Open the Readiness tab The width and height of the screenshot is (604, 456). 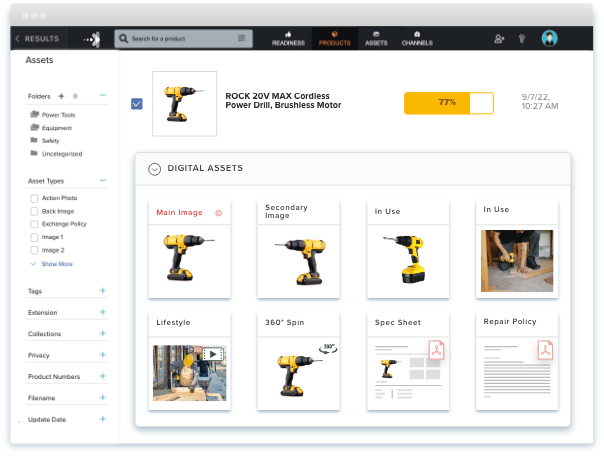pyautogui.click(x=288, y=39)
